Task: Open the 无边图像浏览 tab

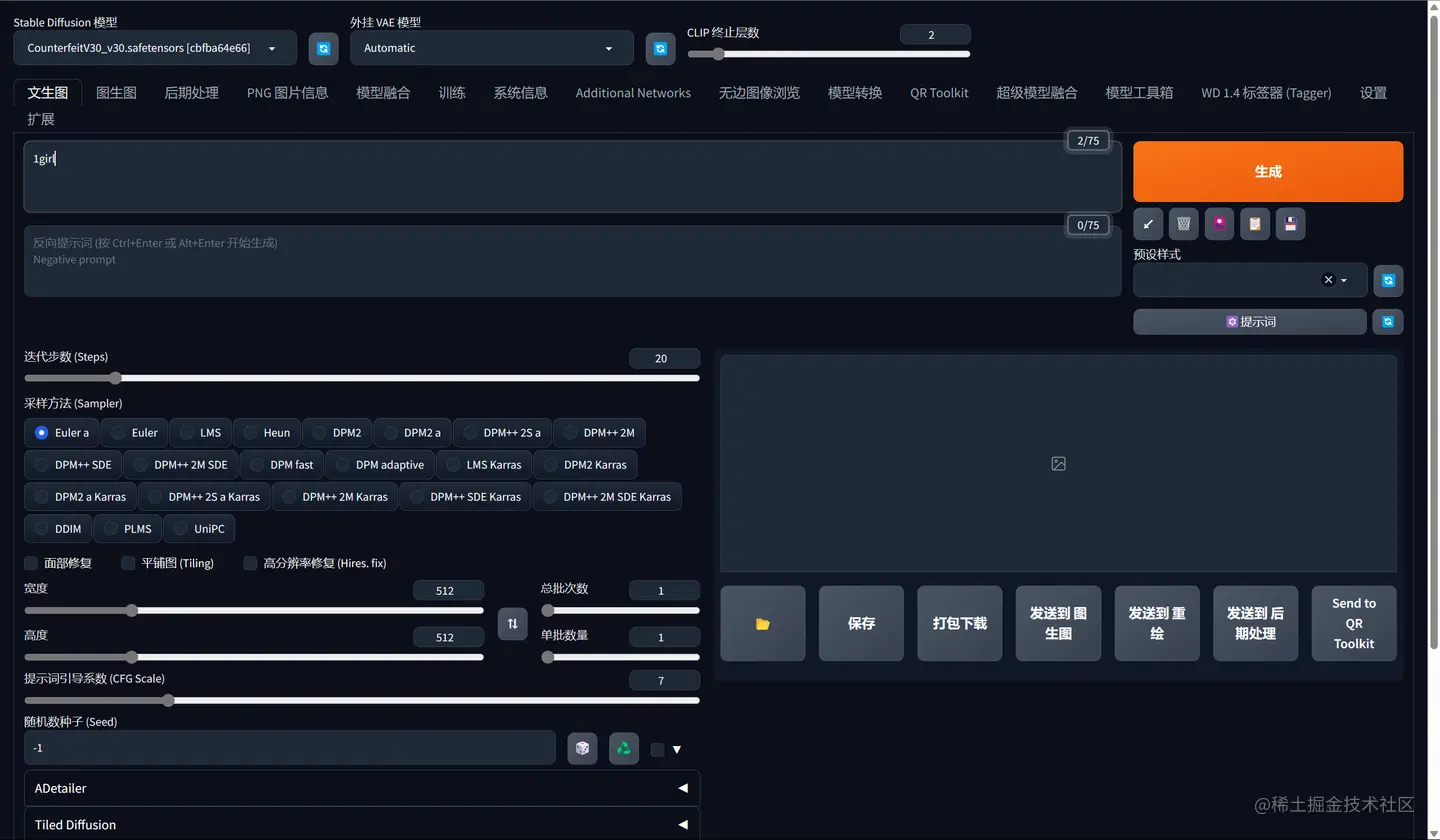Action: click(759, 93)
